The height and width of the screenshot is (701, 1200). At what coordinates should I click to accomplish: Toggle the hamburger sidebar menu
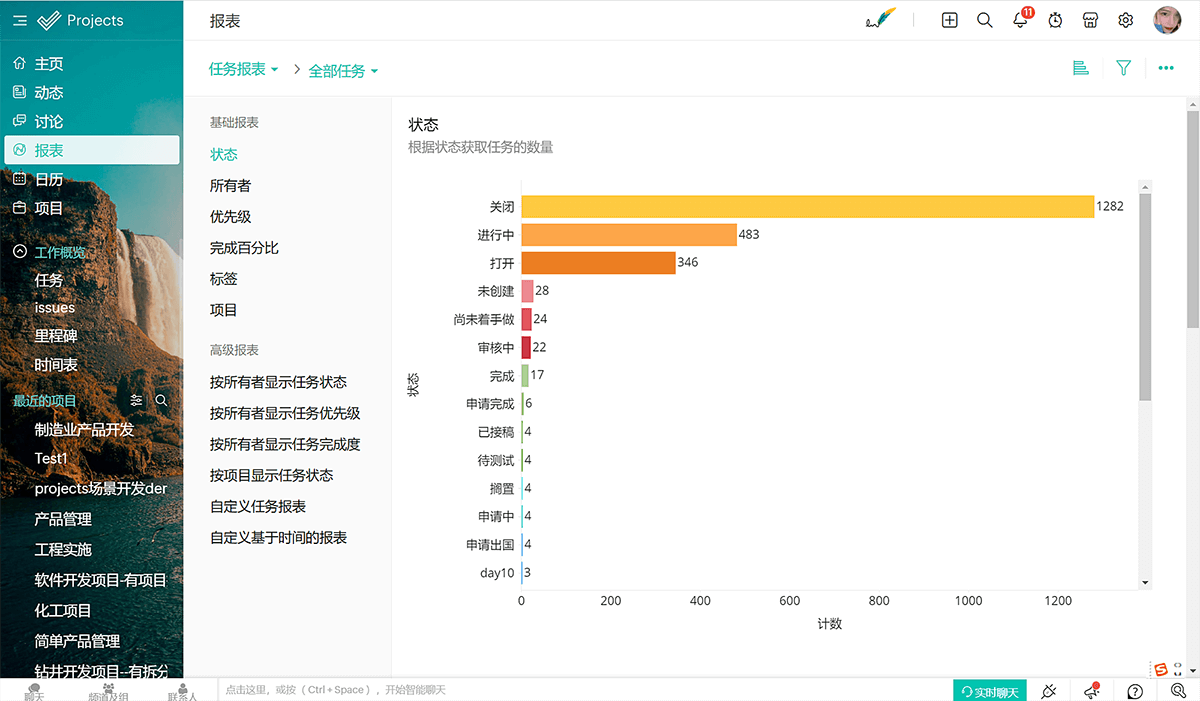pos(20,20)
